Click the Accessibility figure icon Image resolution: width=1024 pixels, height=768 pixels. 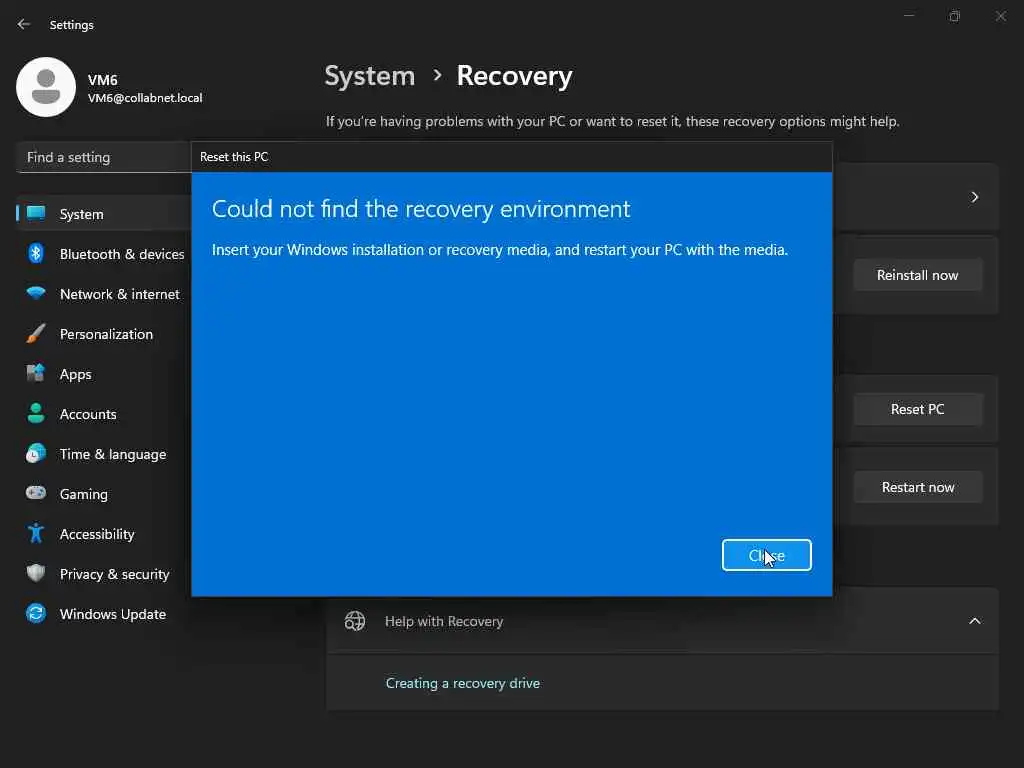pos(36,534)
